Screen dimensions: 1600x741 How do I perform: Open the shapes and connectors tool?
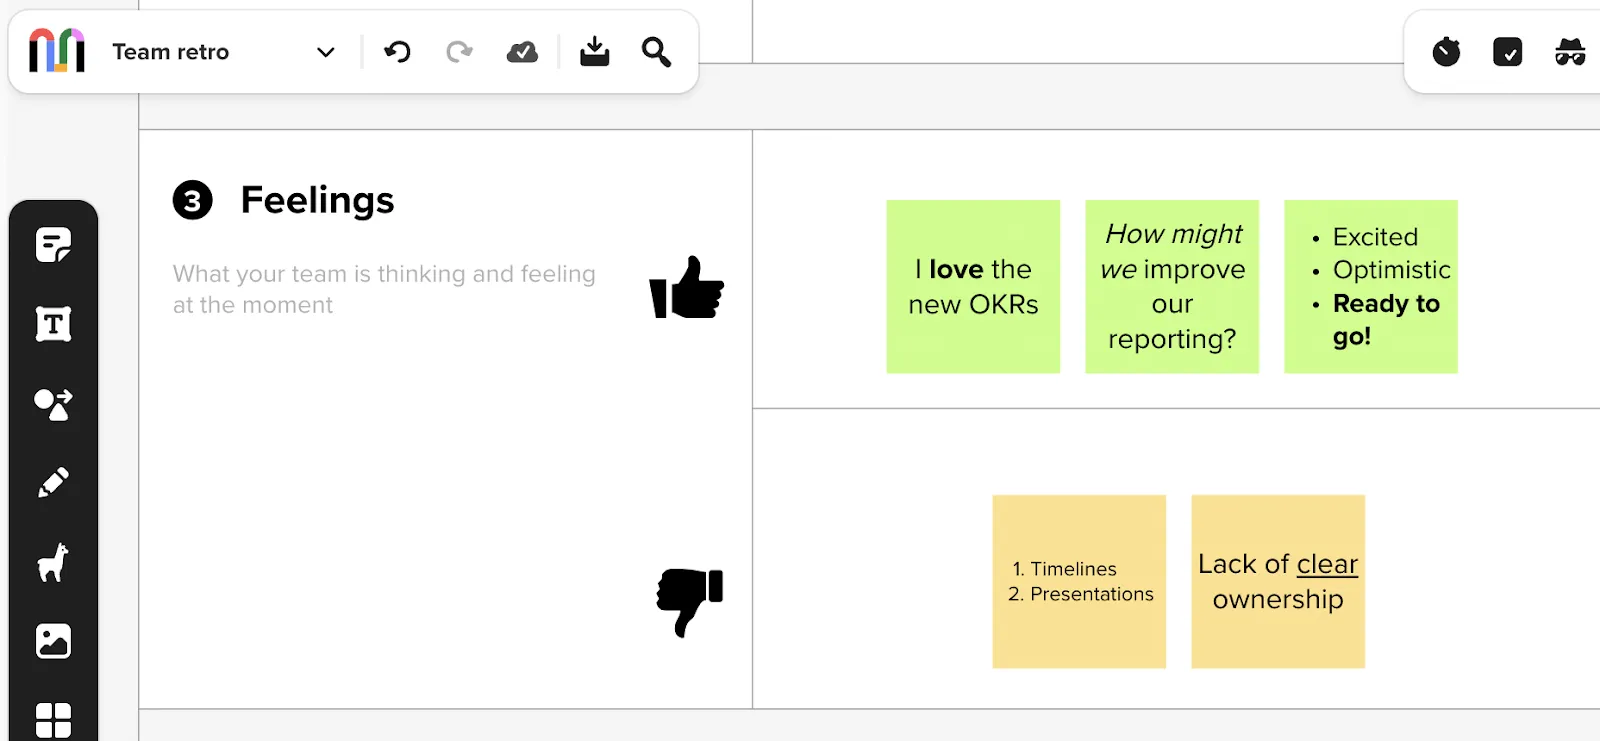click(53, 403)
